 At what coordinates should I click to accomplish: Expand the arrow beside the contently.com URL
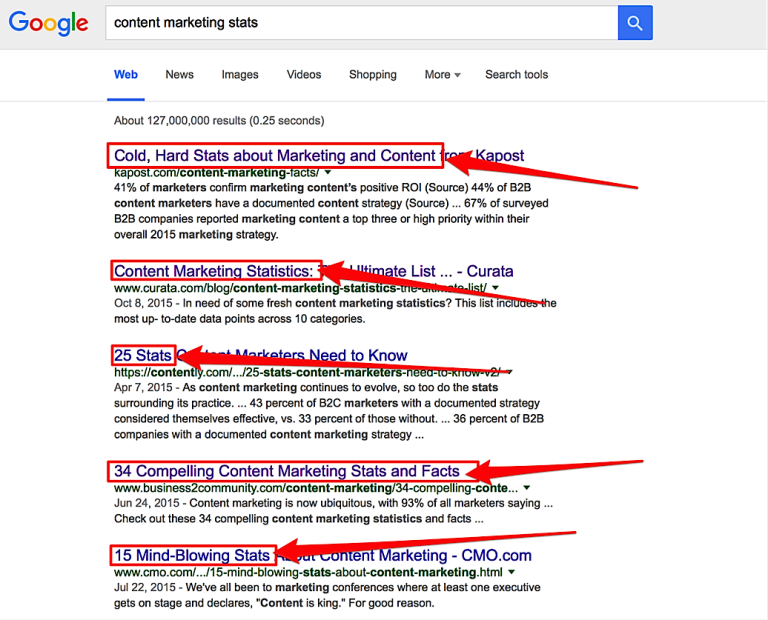(x=509, y=372)
